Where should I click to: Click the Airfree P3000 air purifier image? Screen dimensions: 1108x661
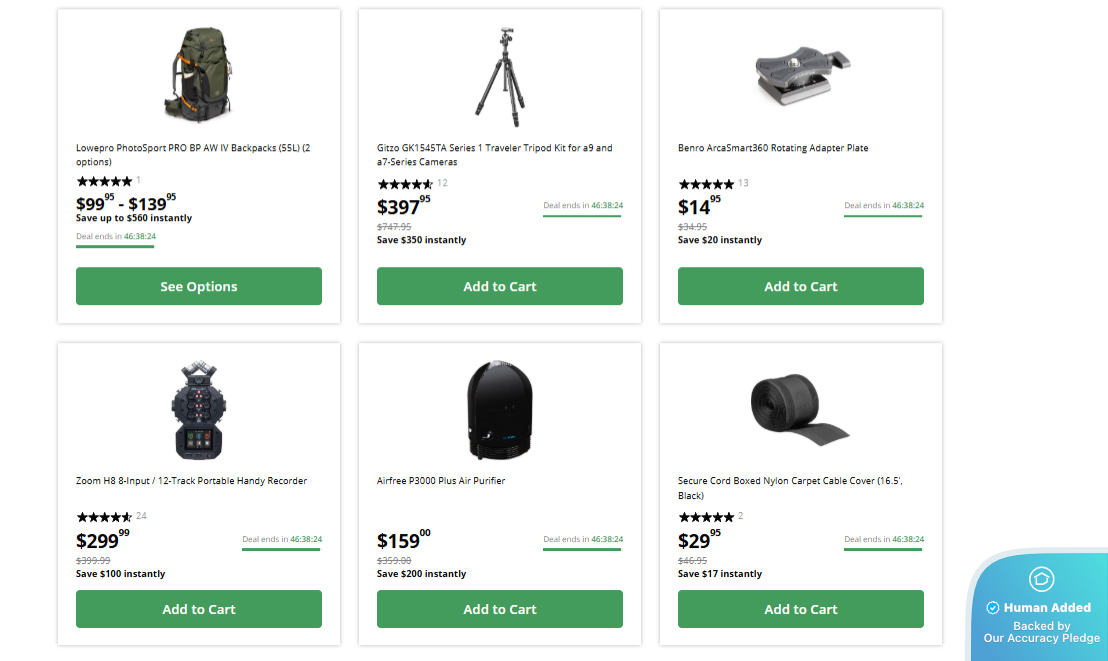[x=500, y=410]
